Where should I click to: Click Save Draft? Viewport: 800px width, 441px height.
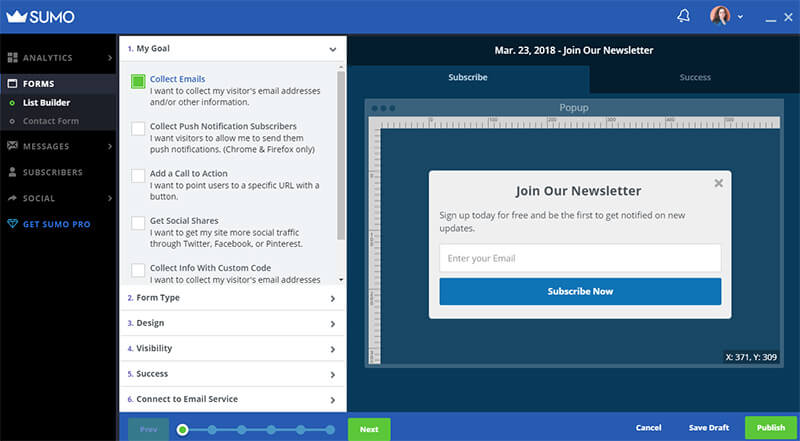(x=709, y=428)
